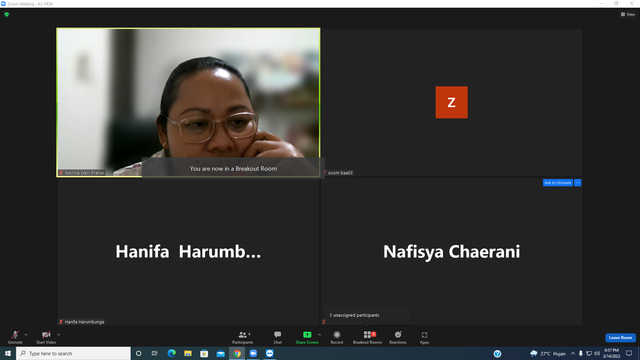Click the green encryption shield icon
Viewport: 640px width, 360px height.
(x=7, y=14)
